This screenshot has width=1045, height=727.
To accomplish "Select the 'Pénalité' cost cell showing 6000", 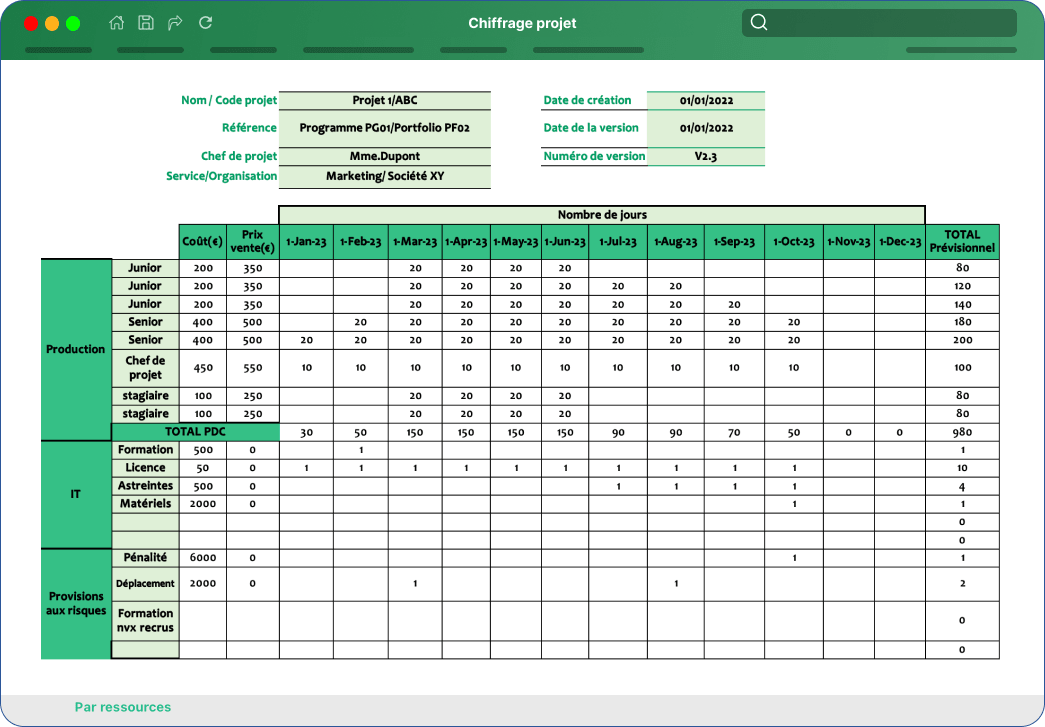I will point(202,557).
